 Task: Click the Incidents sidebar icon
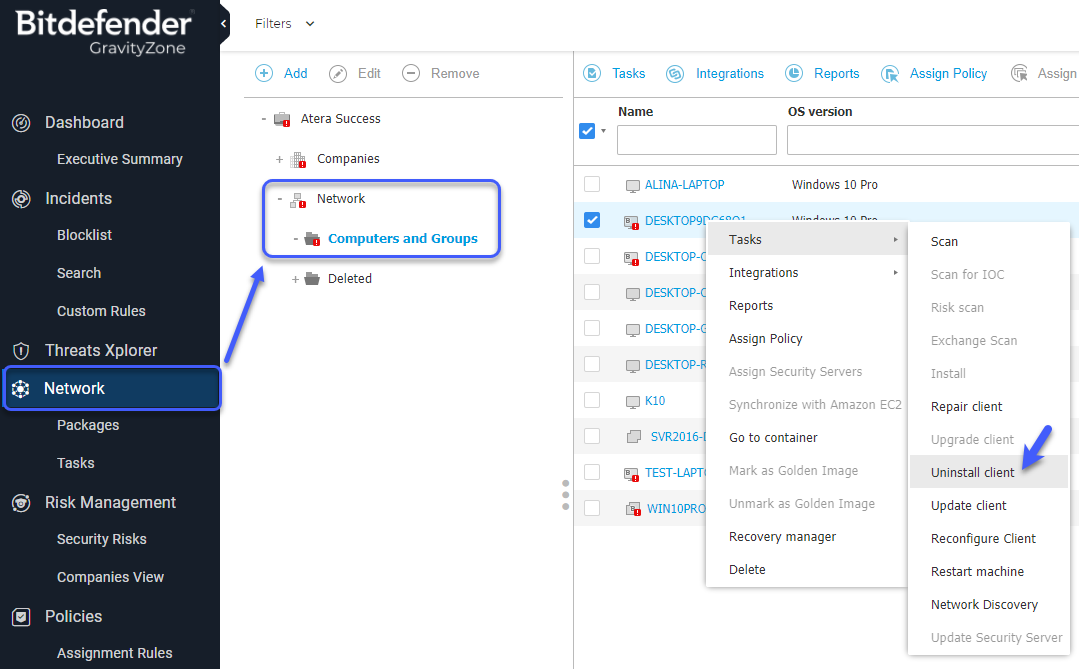(21, 199)
